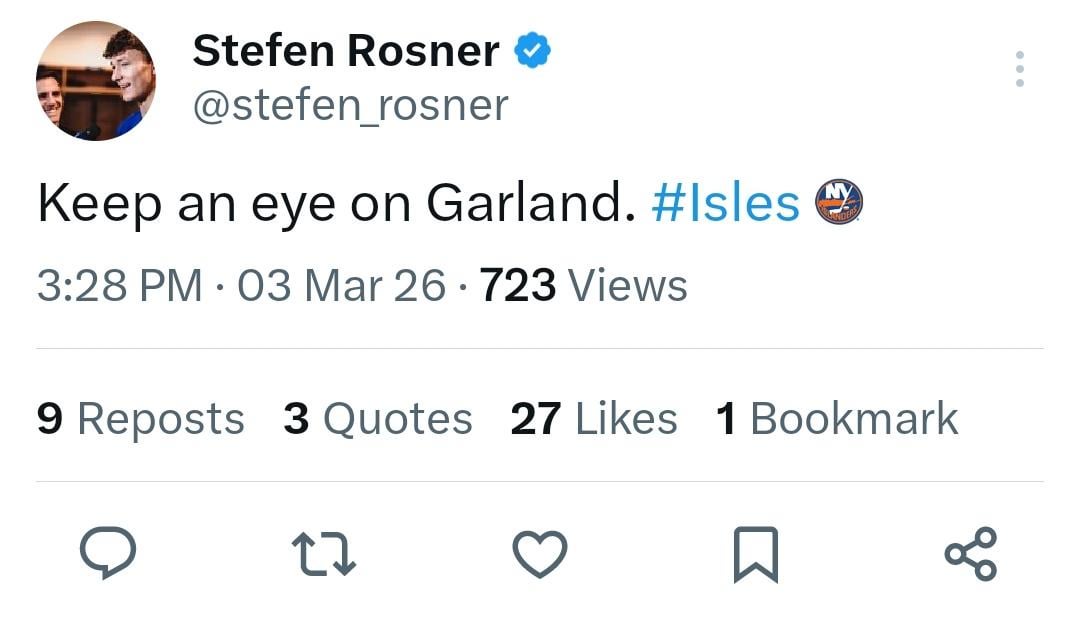Image resolution: width=1080 pixels, height=620 pixels.
Task: Click the Islanders logo emoji icon
Action: pos(839,202)
